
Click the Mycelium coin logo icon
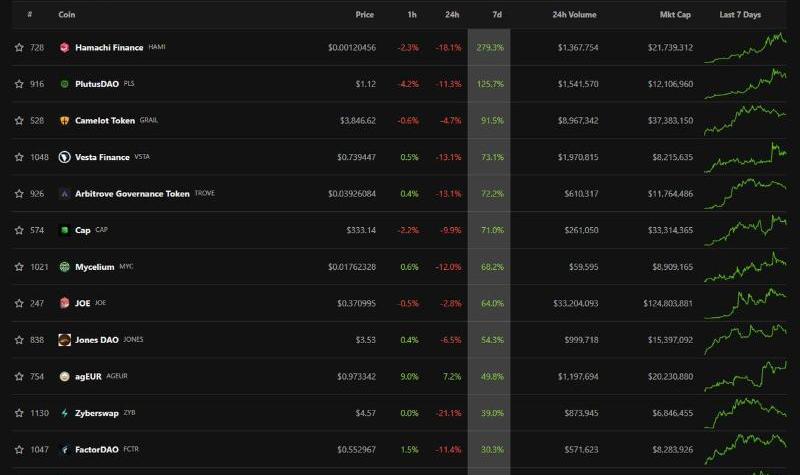(65, 267)
